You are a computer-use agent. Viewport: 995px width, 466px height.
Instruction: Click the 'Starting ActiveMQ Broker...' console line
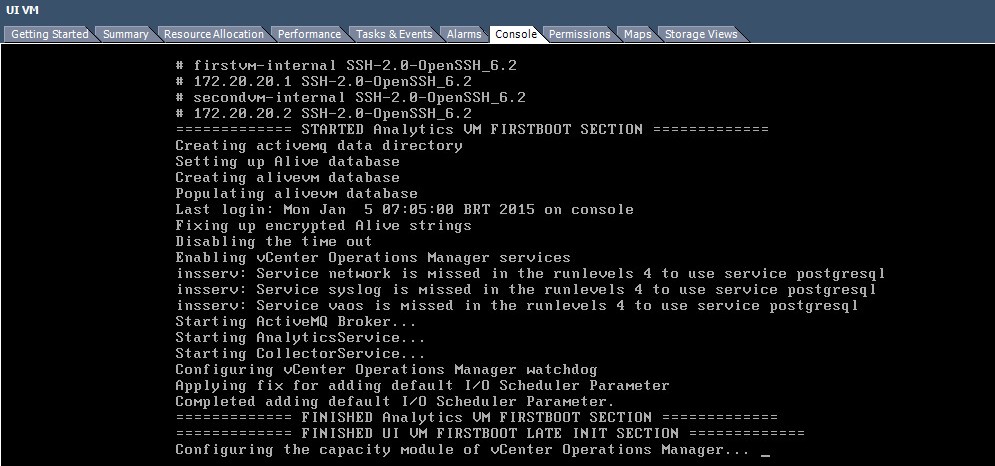296,321
